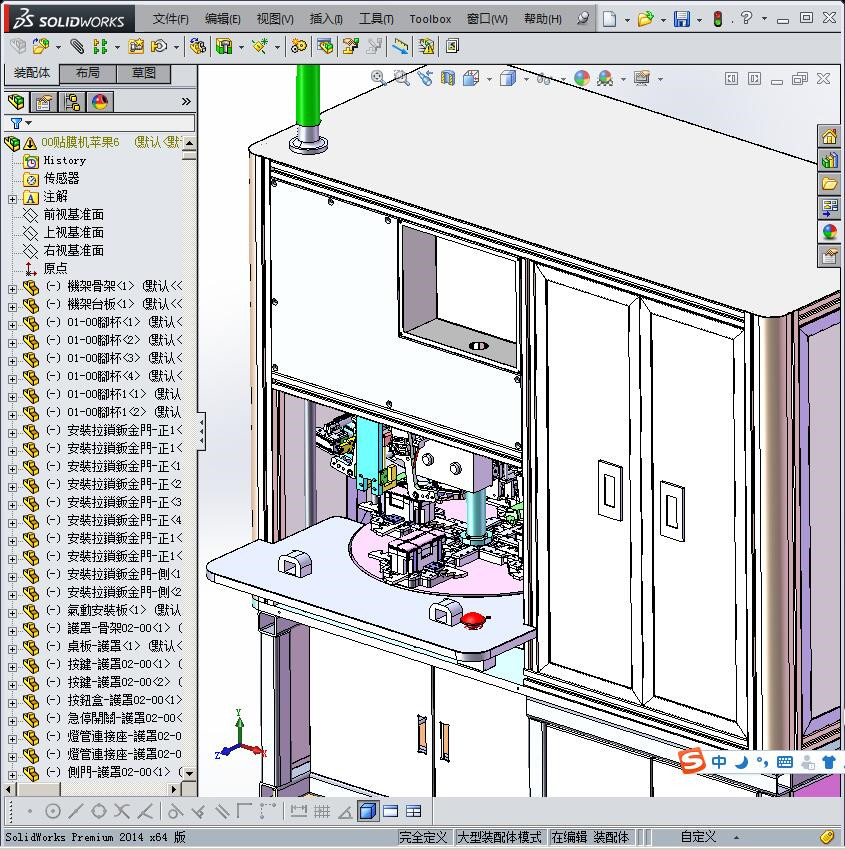Toggle the quadrant quick snap

click(x=99, y=812)
